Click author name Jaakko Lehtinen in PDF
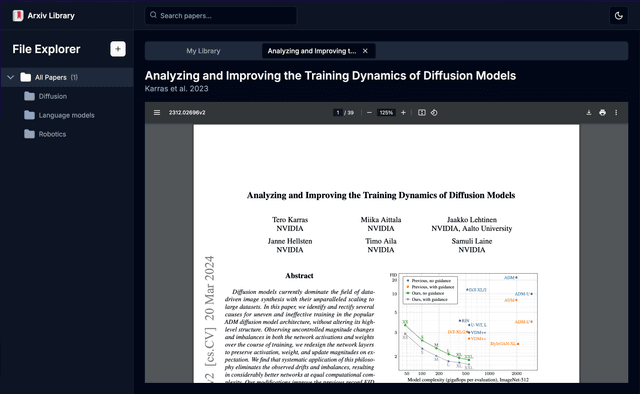Image resolution: width=640 pixels, height=394 pixels. click(x=472, y=220)
